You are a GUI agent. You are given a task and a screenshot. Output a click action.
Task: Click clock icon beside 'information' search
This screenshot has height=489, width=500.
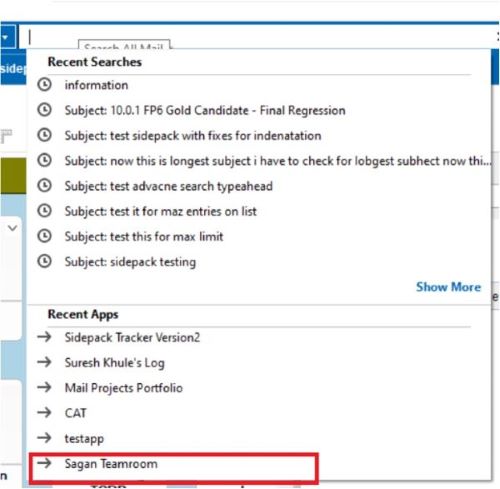pos(44,85)
